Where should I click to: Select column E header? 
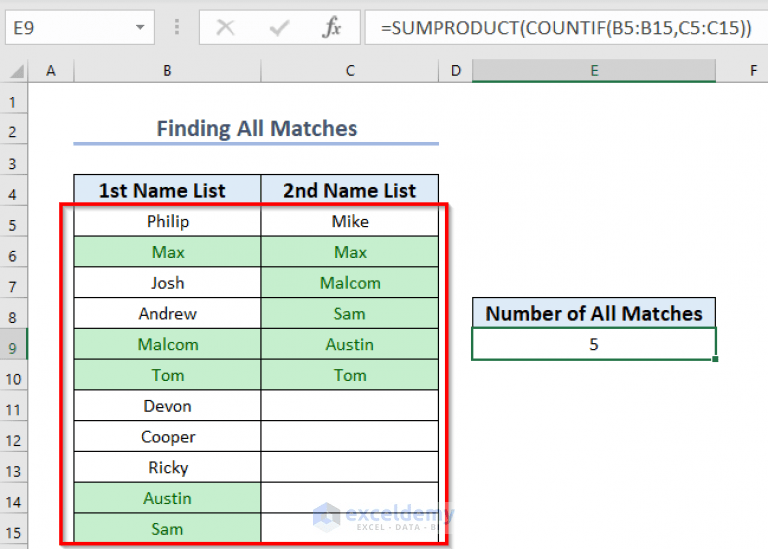(x=594, y=71)
